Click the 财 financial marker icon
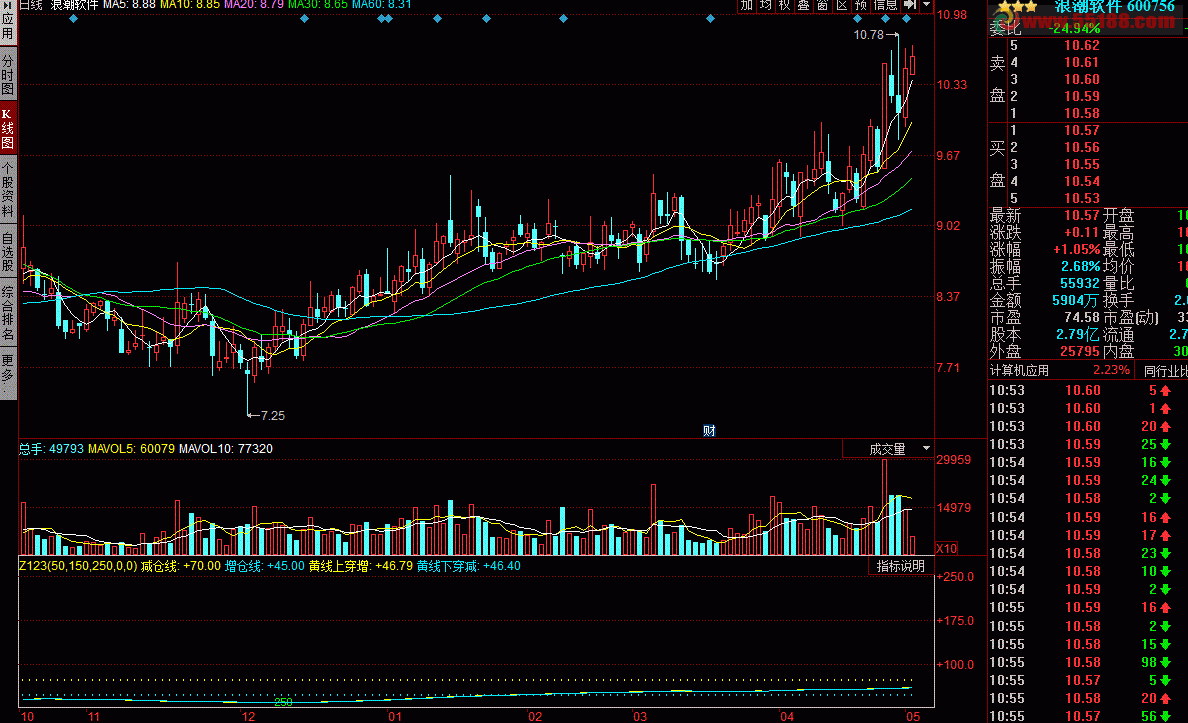Screen dimensions: 1188x723 point(709,430)
